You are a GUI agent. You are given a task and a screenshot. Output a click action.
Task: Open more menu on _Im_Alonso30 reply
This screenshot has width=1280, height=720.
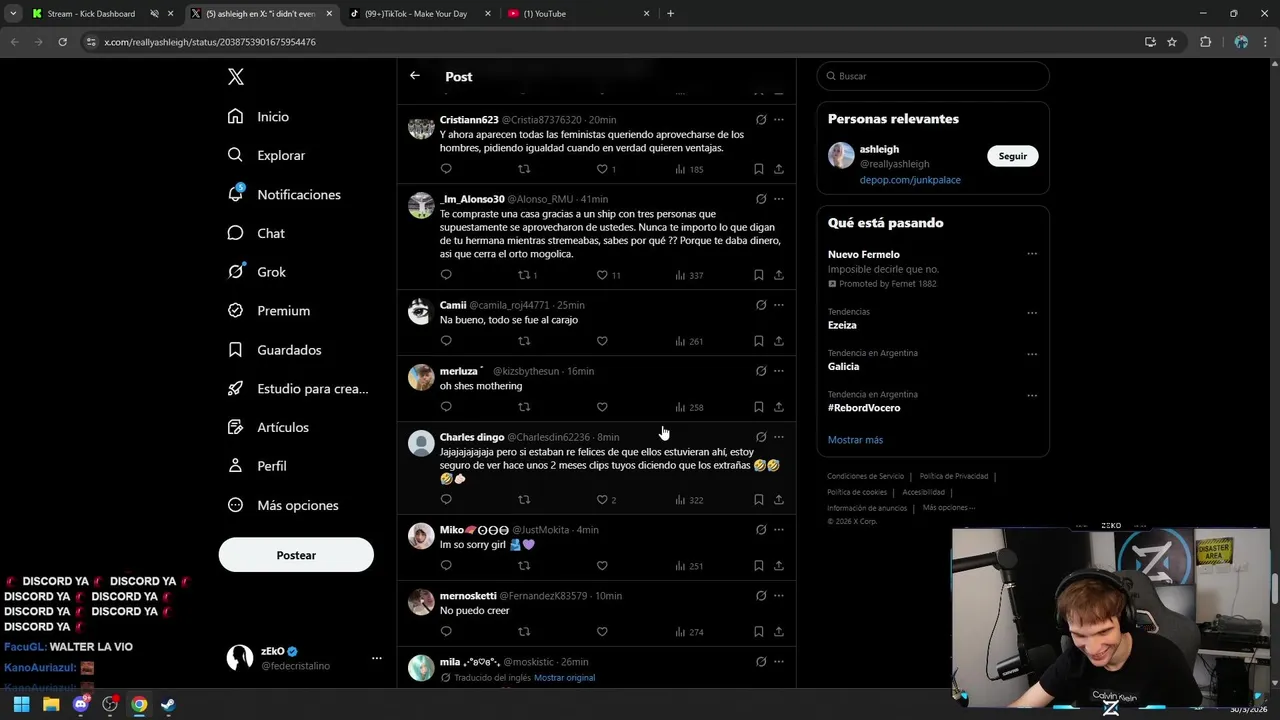(779, 199)
